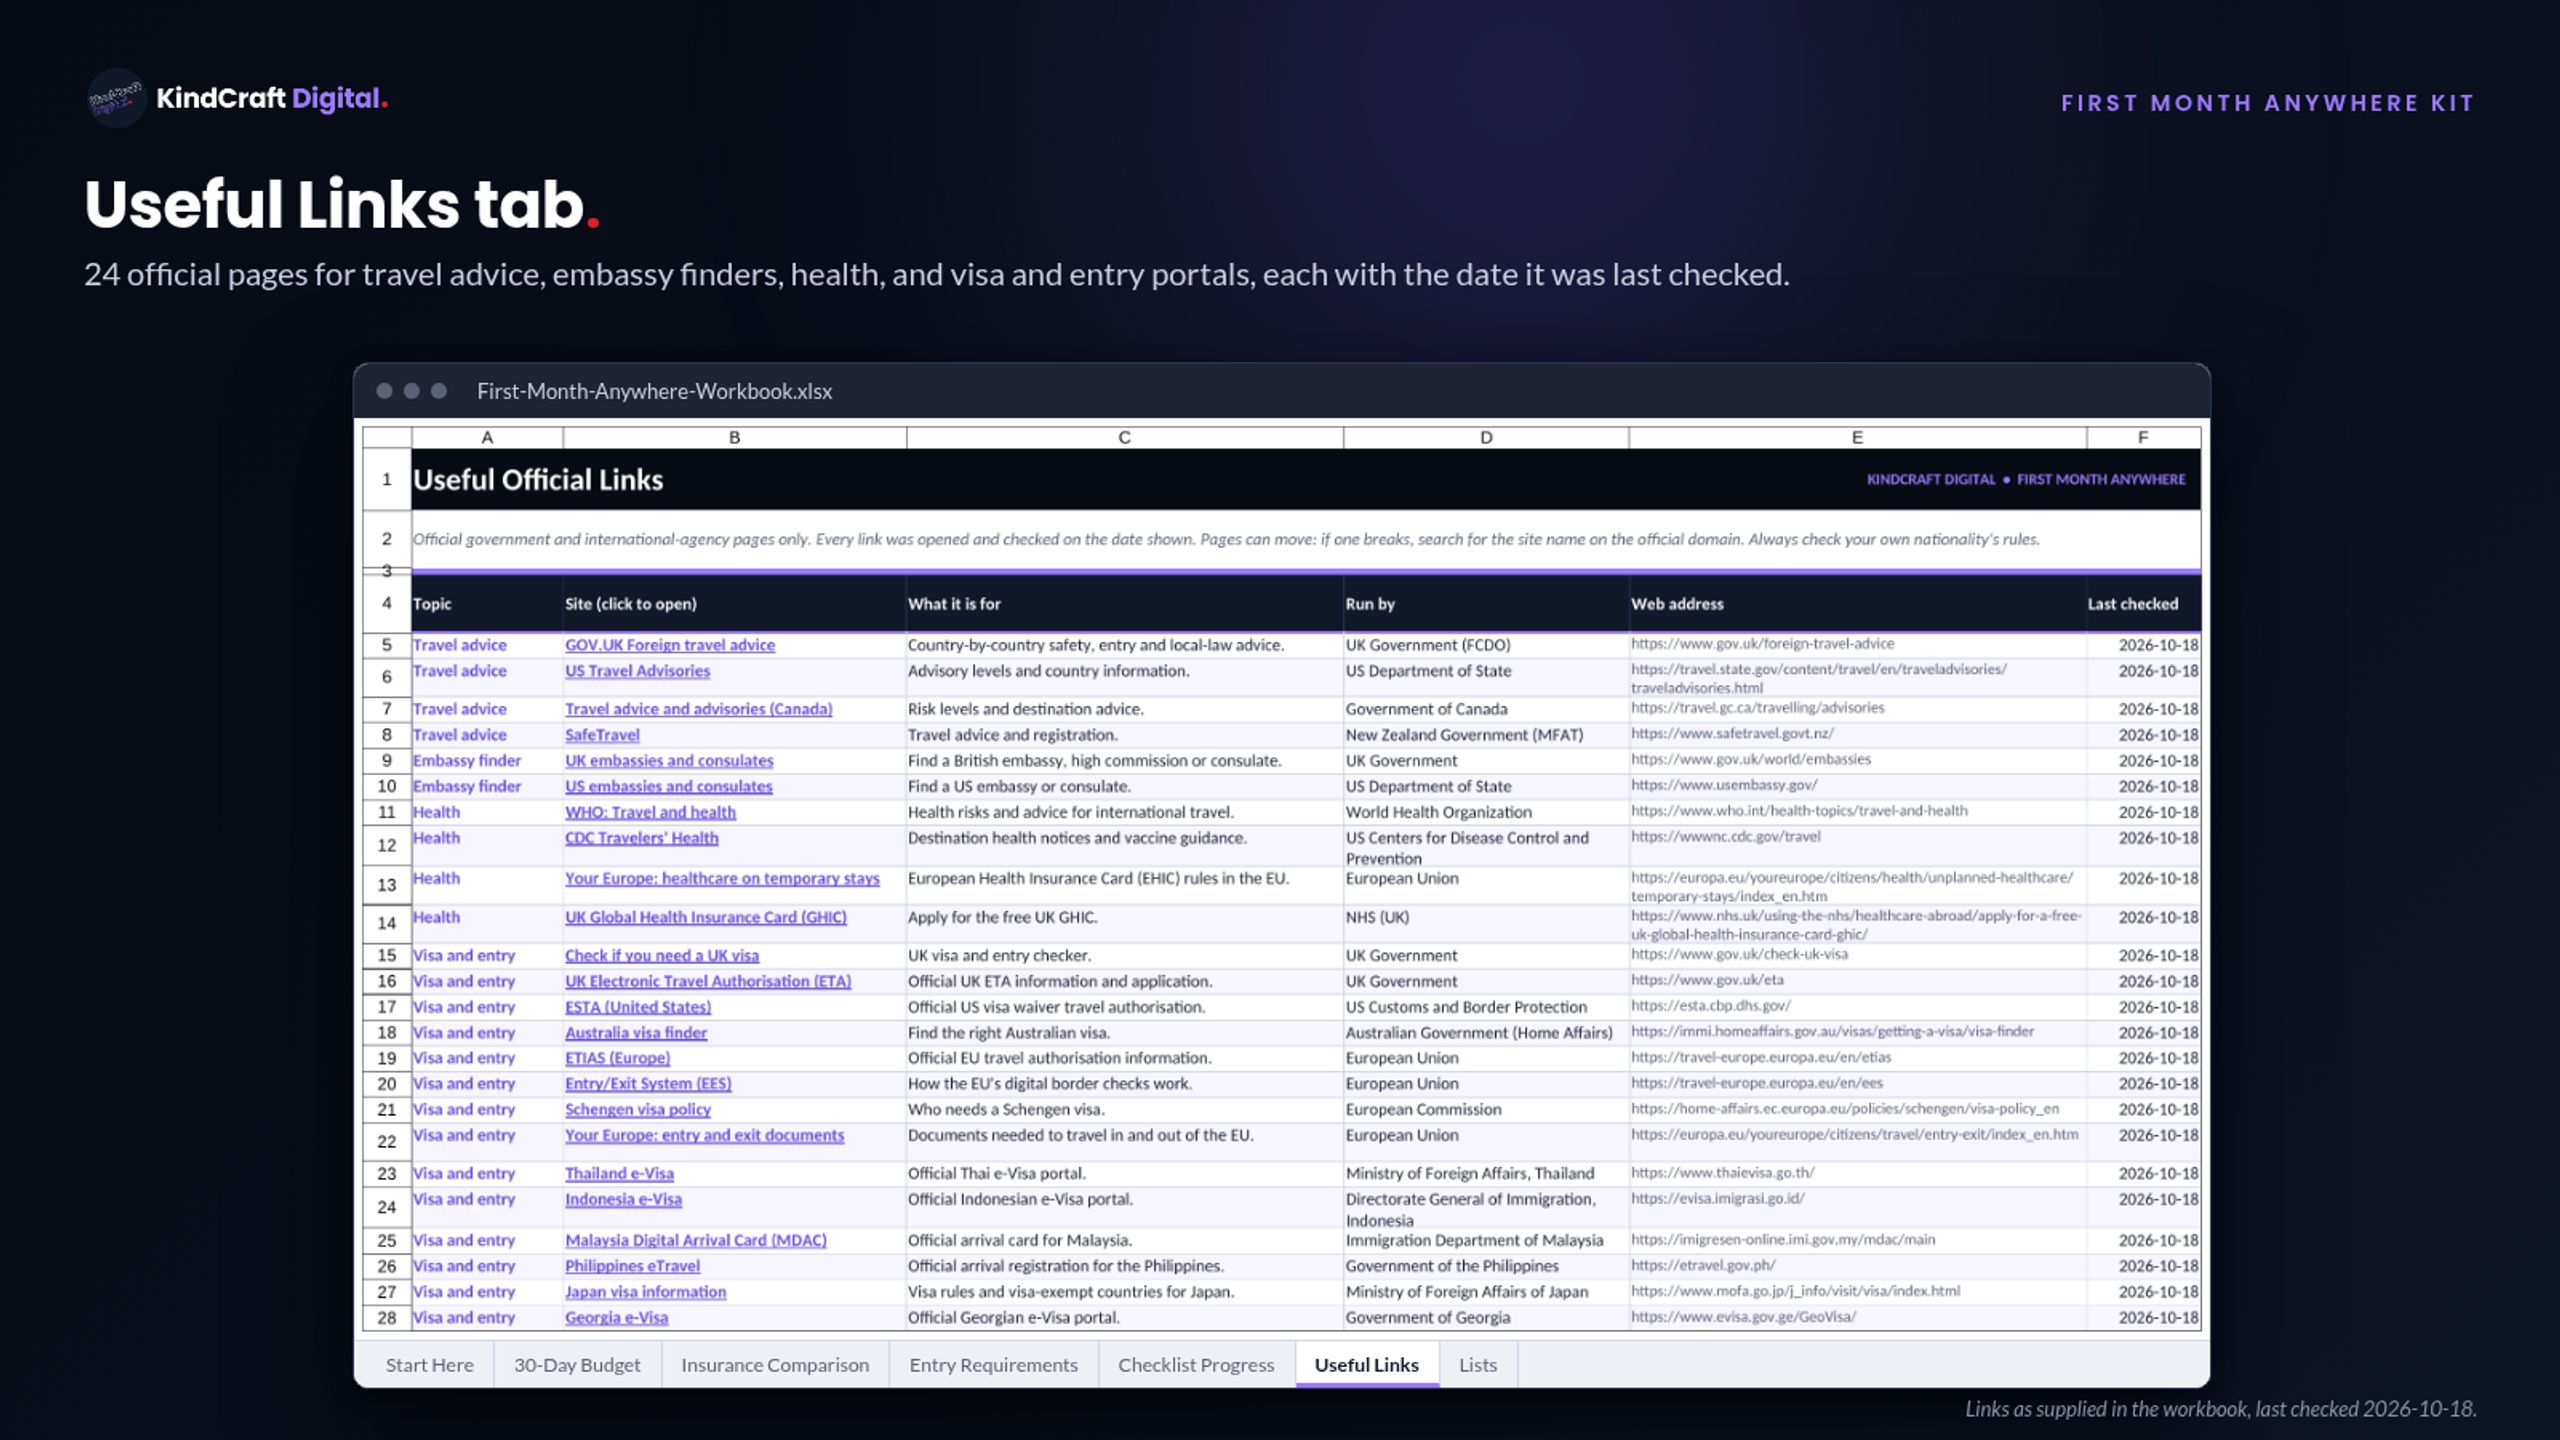
Task: Open WHO: Travel and health link
Action: (650, 813)
